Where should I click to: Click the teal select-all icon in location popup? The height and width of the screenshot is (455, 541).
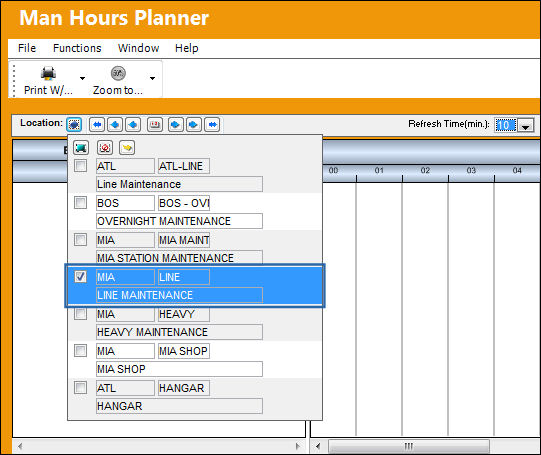tap(81, 148)
